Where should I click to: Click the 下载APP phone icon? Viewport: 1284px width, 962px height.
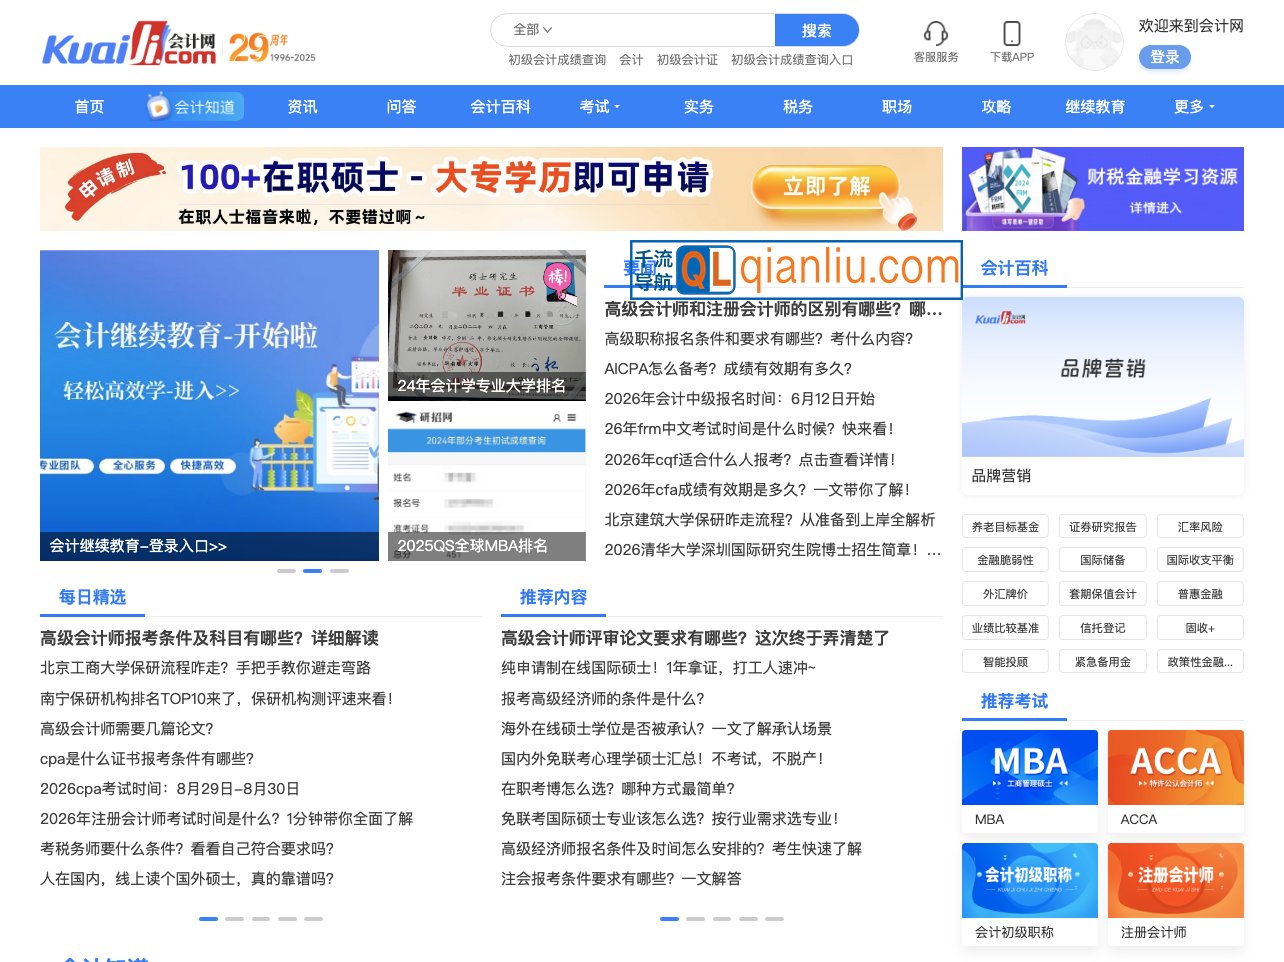[x=1013, y=34]
